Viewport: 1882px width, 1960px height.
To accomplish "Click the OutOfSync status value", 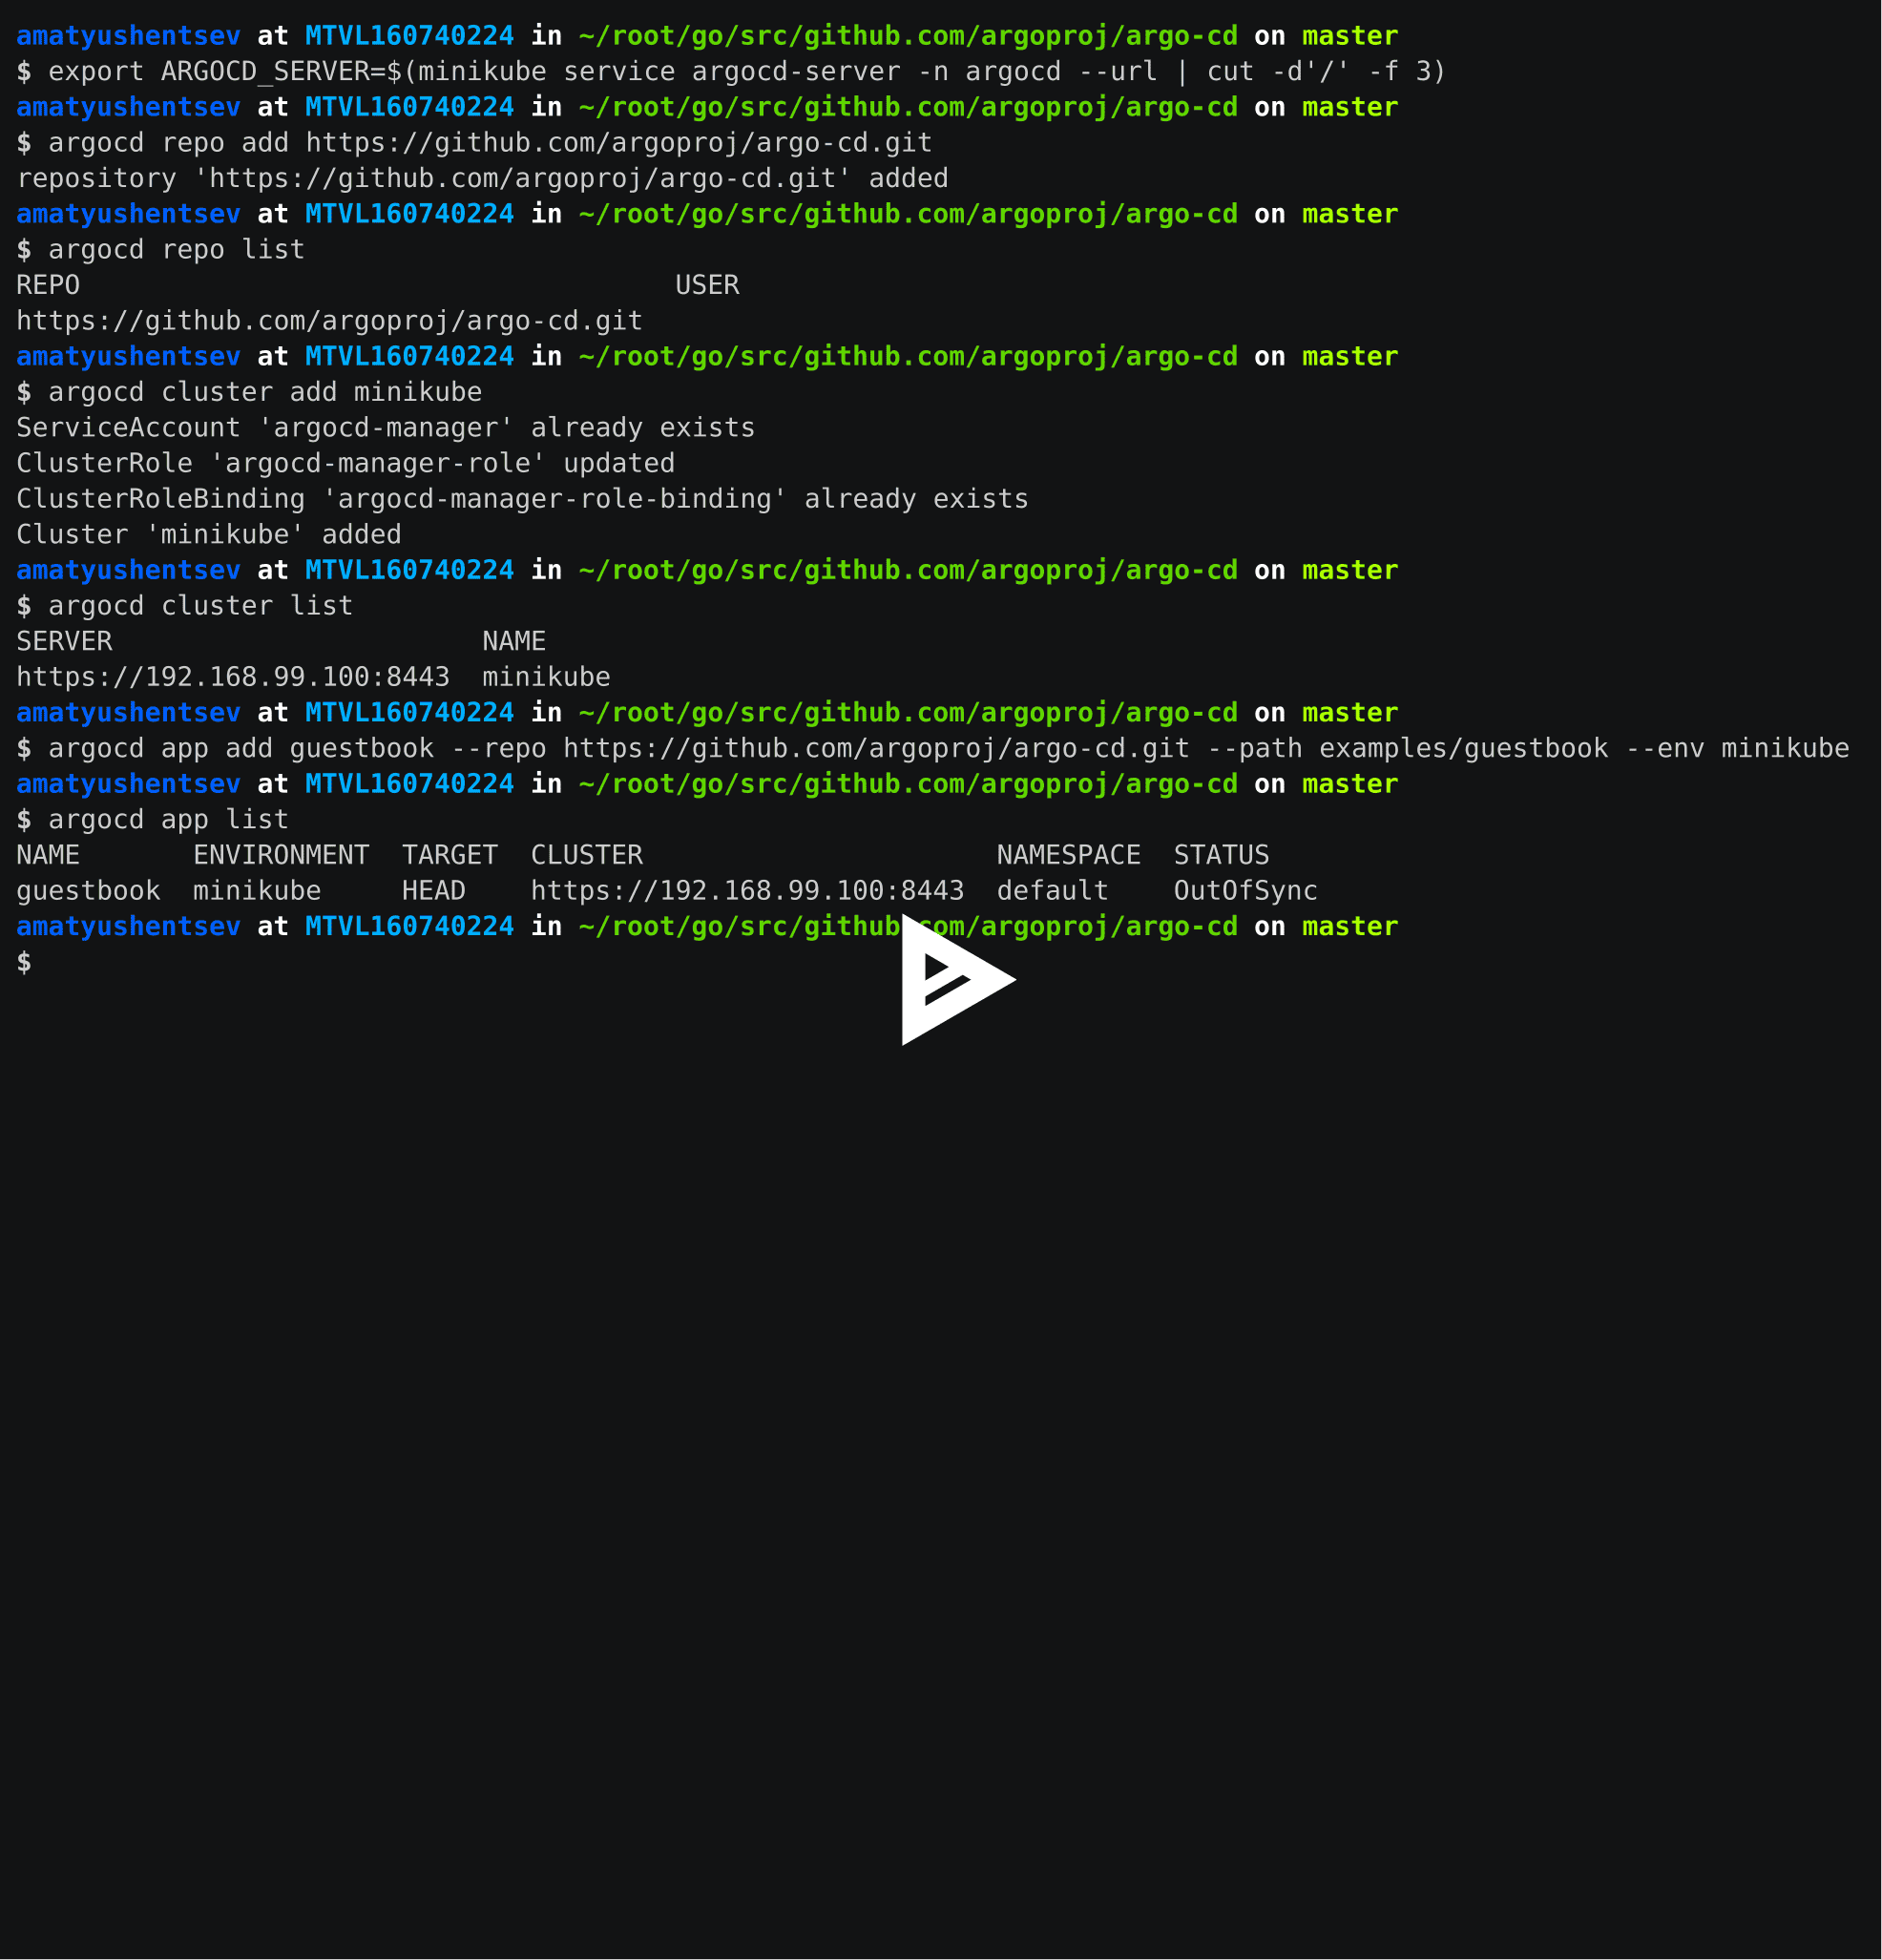I will click(1246, 891).
